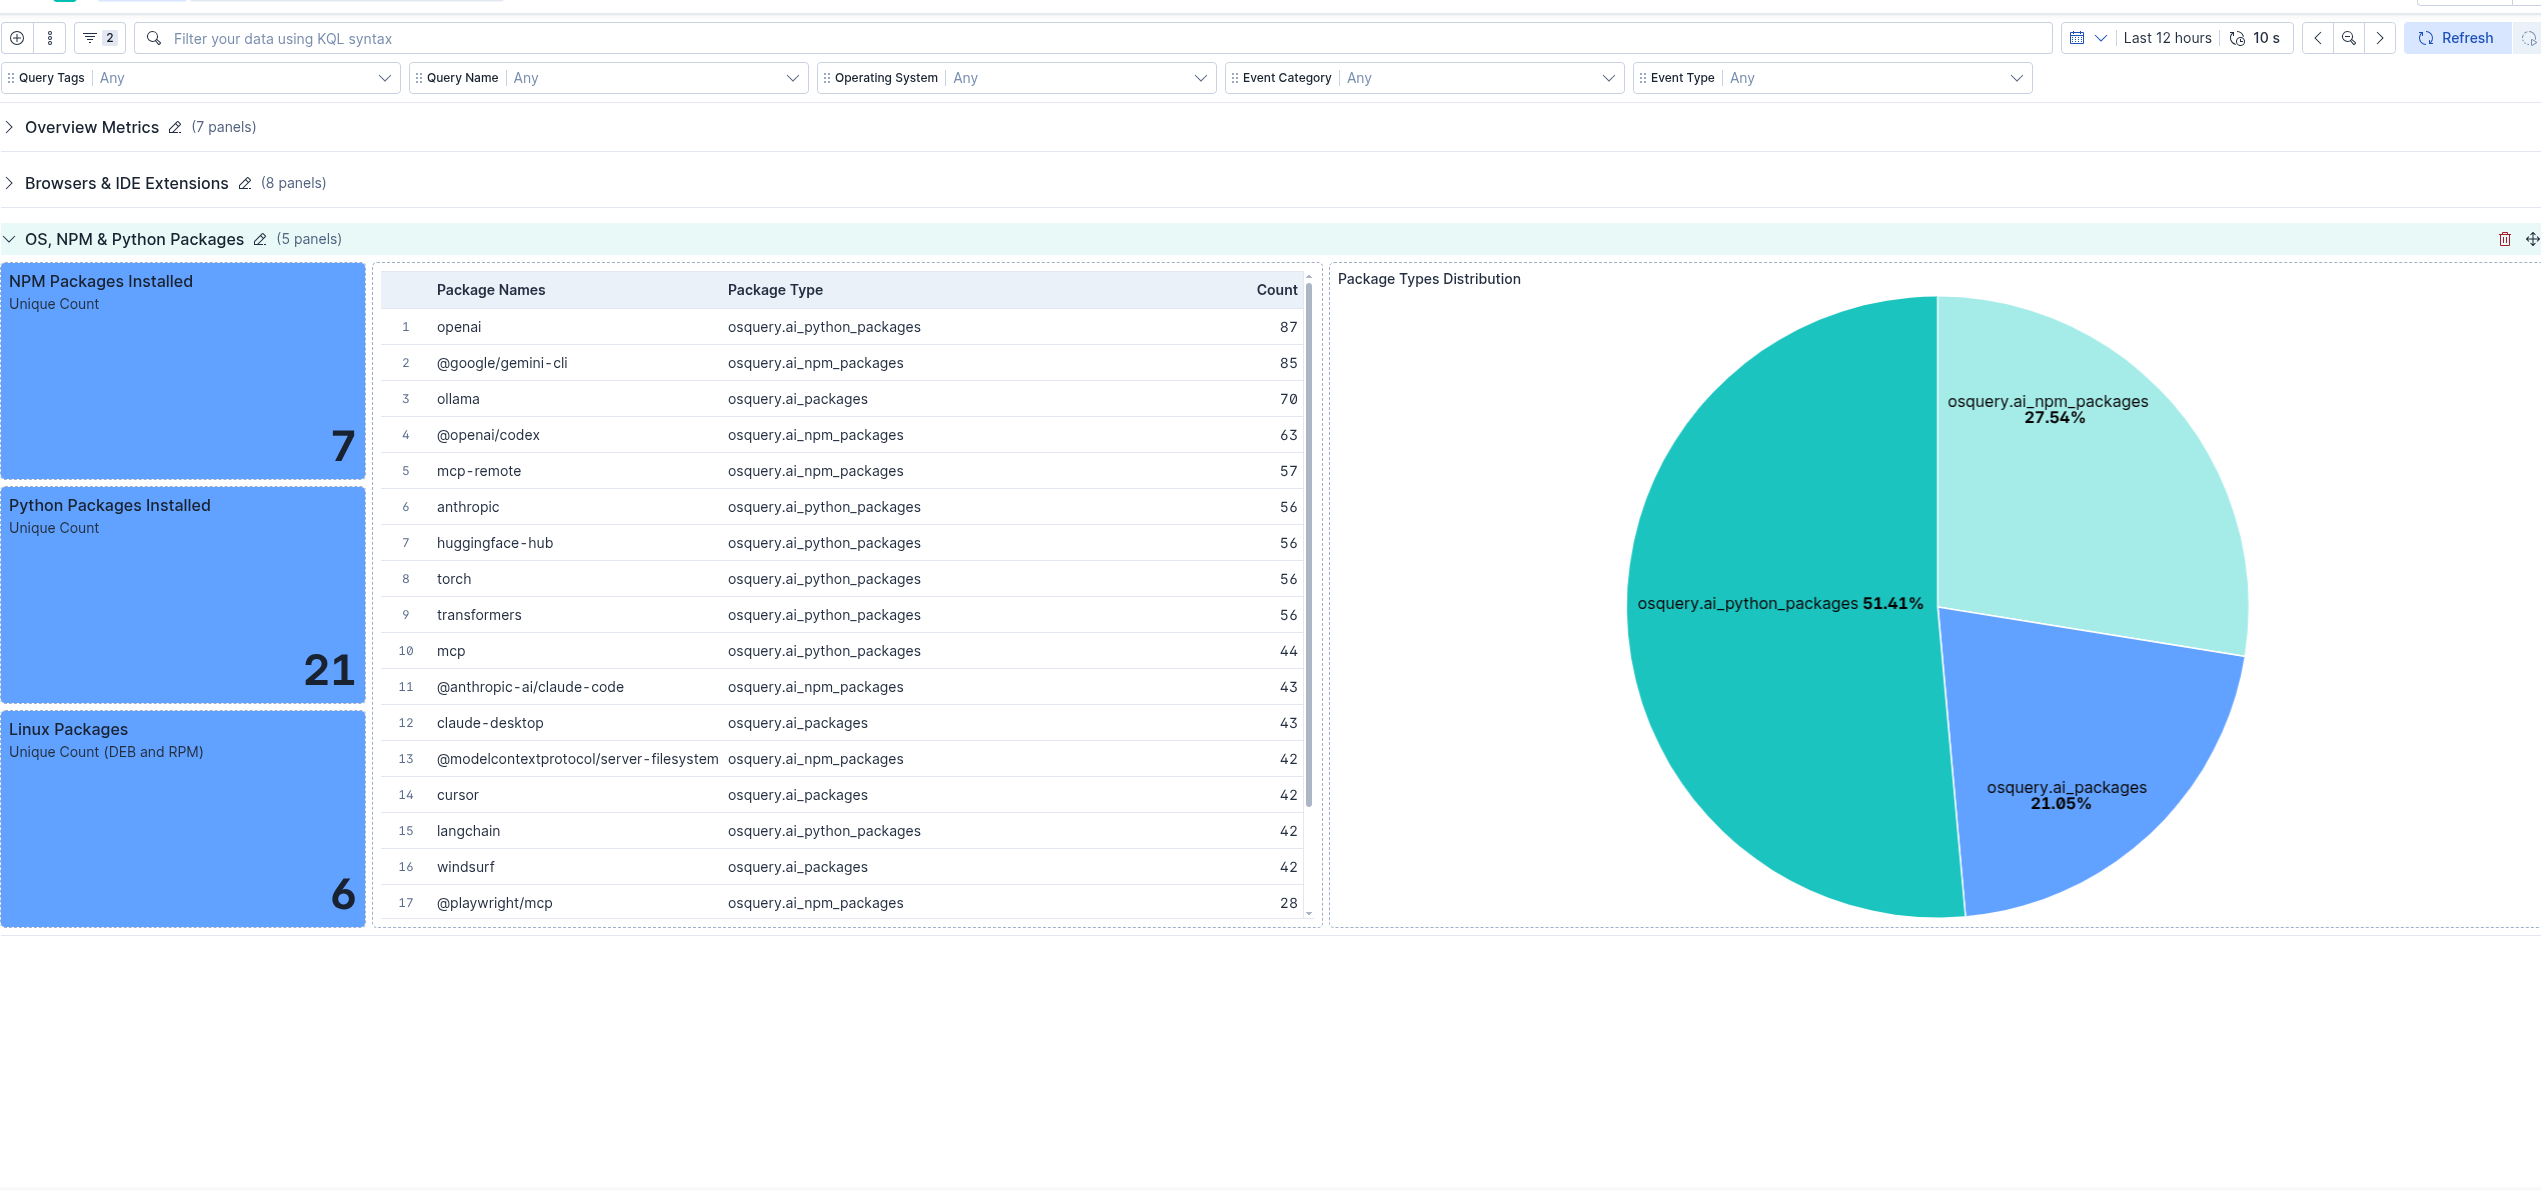
Task: Edit the OS, NPM & Python Packages title
Action: click(x=260, y=239)
